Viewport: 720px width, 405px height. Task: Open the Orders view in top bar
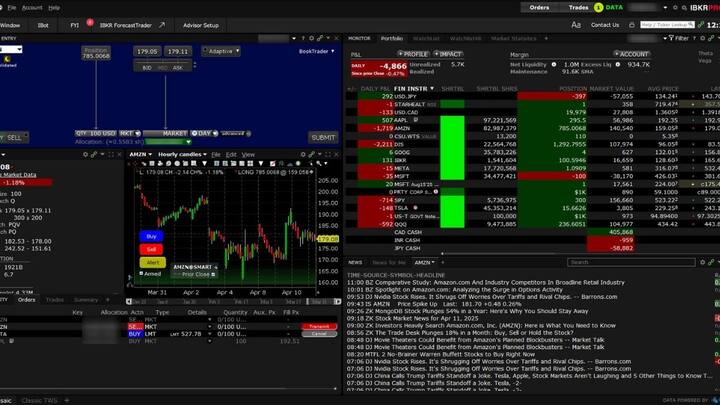click(539, 7)
